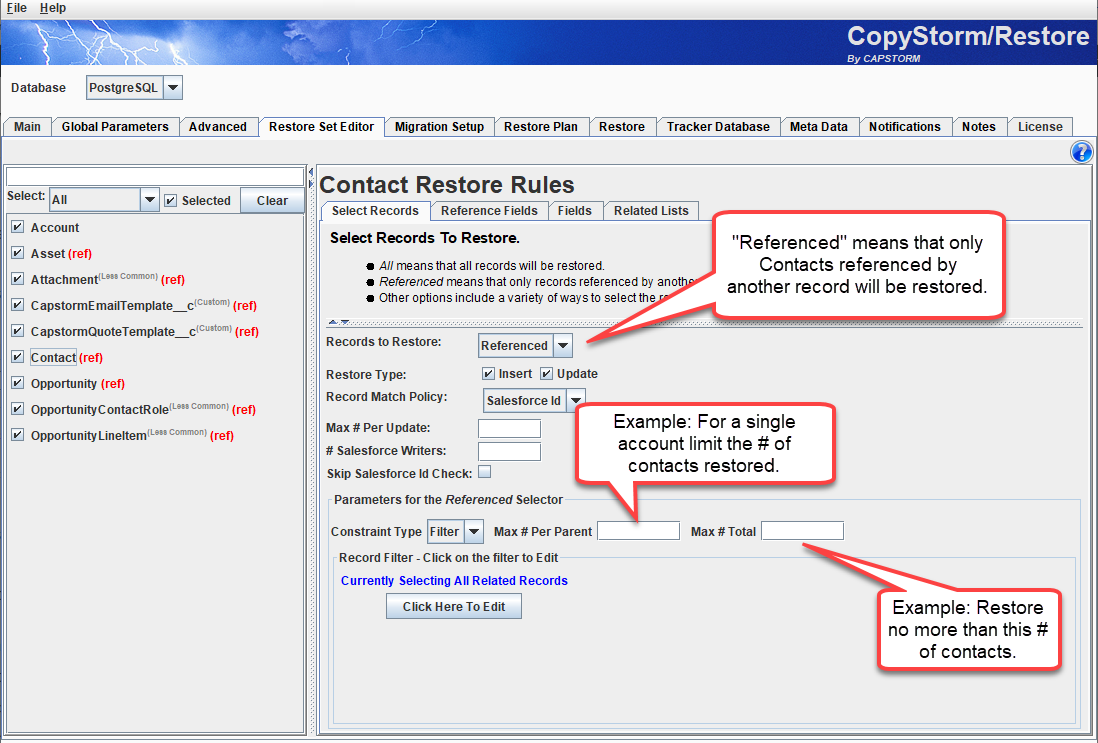Select the Attachment (ref) row label
1098x743 pixels.
click(108, 279)
